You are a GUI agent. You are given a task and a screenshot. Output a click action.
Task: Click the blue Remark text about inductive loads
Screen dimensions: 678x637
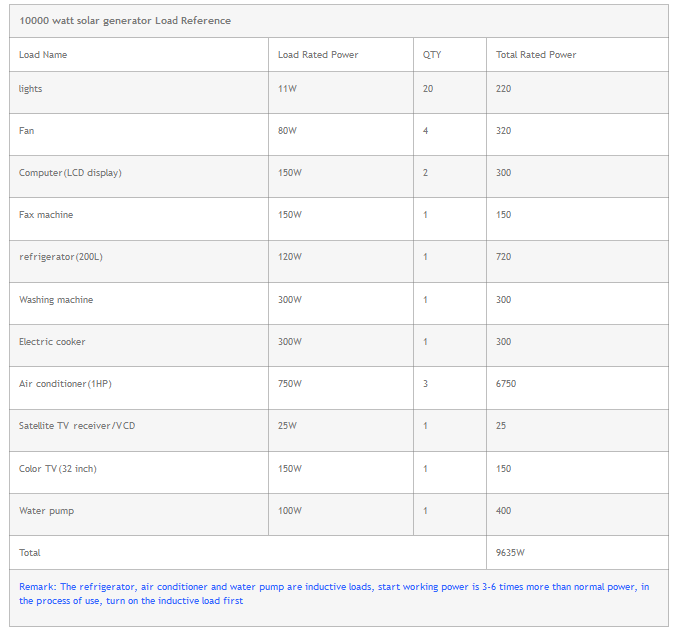point(334,594)
